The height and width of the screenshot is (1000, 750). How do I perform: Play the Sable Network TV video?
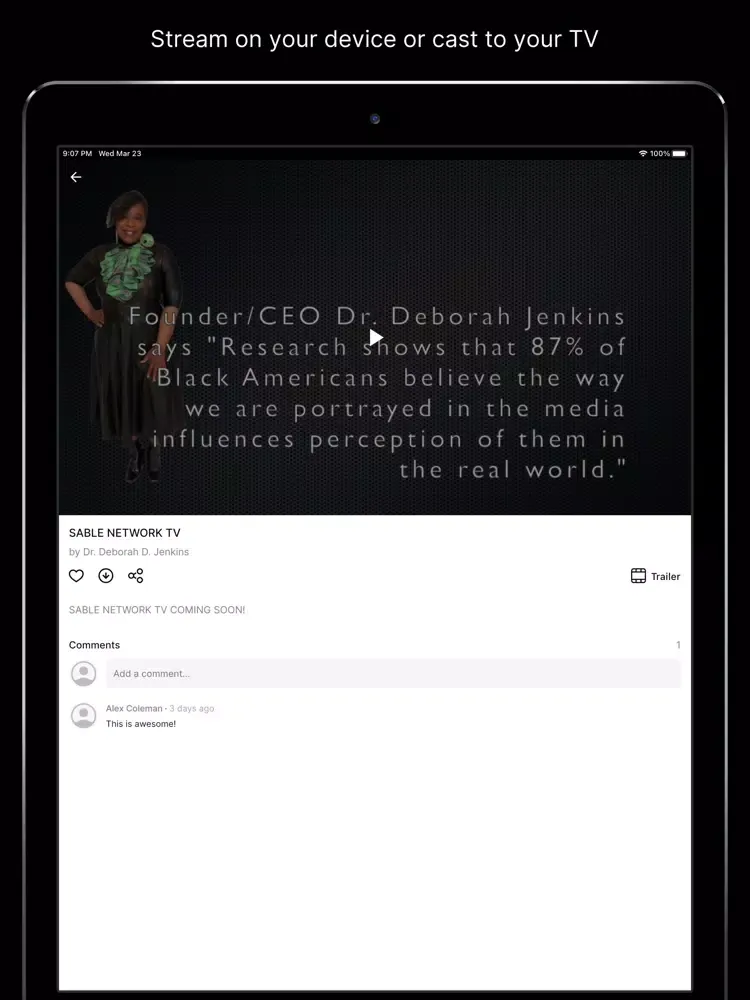coord(376,337)
